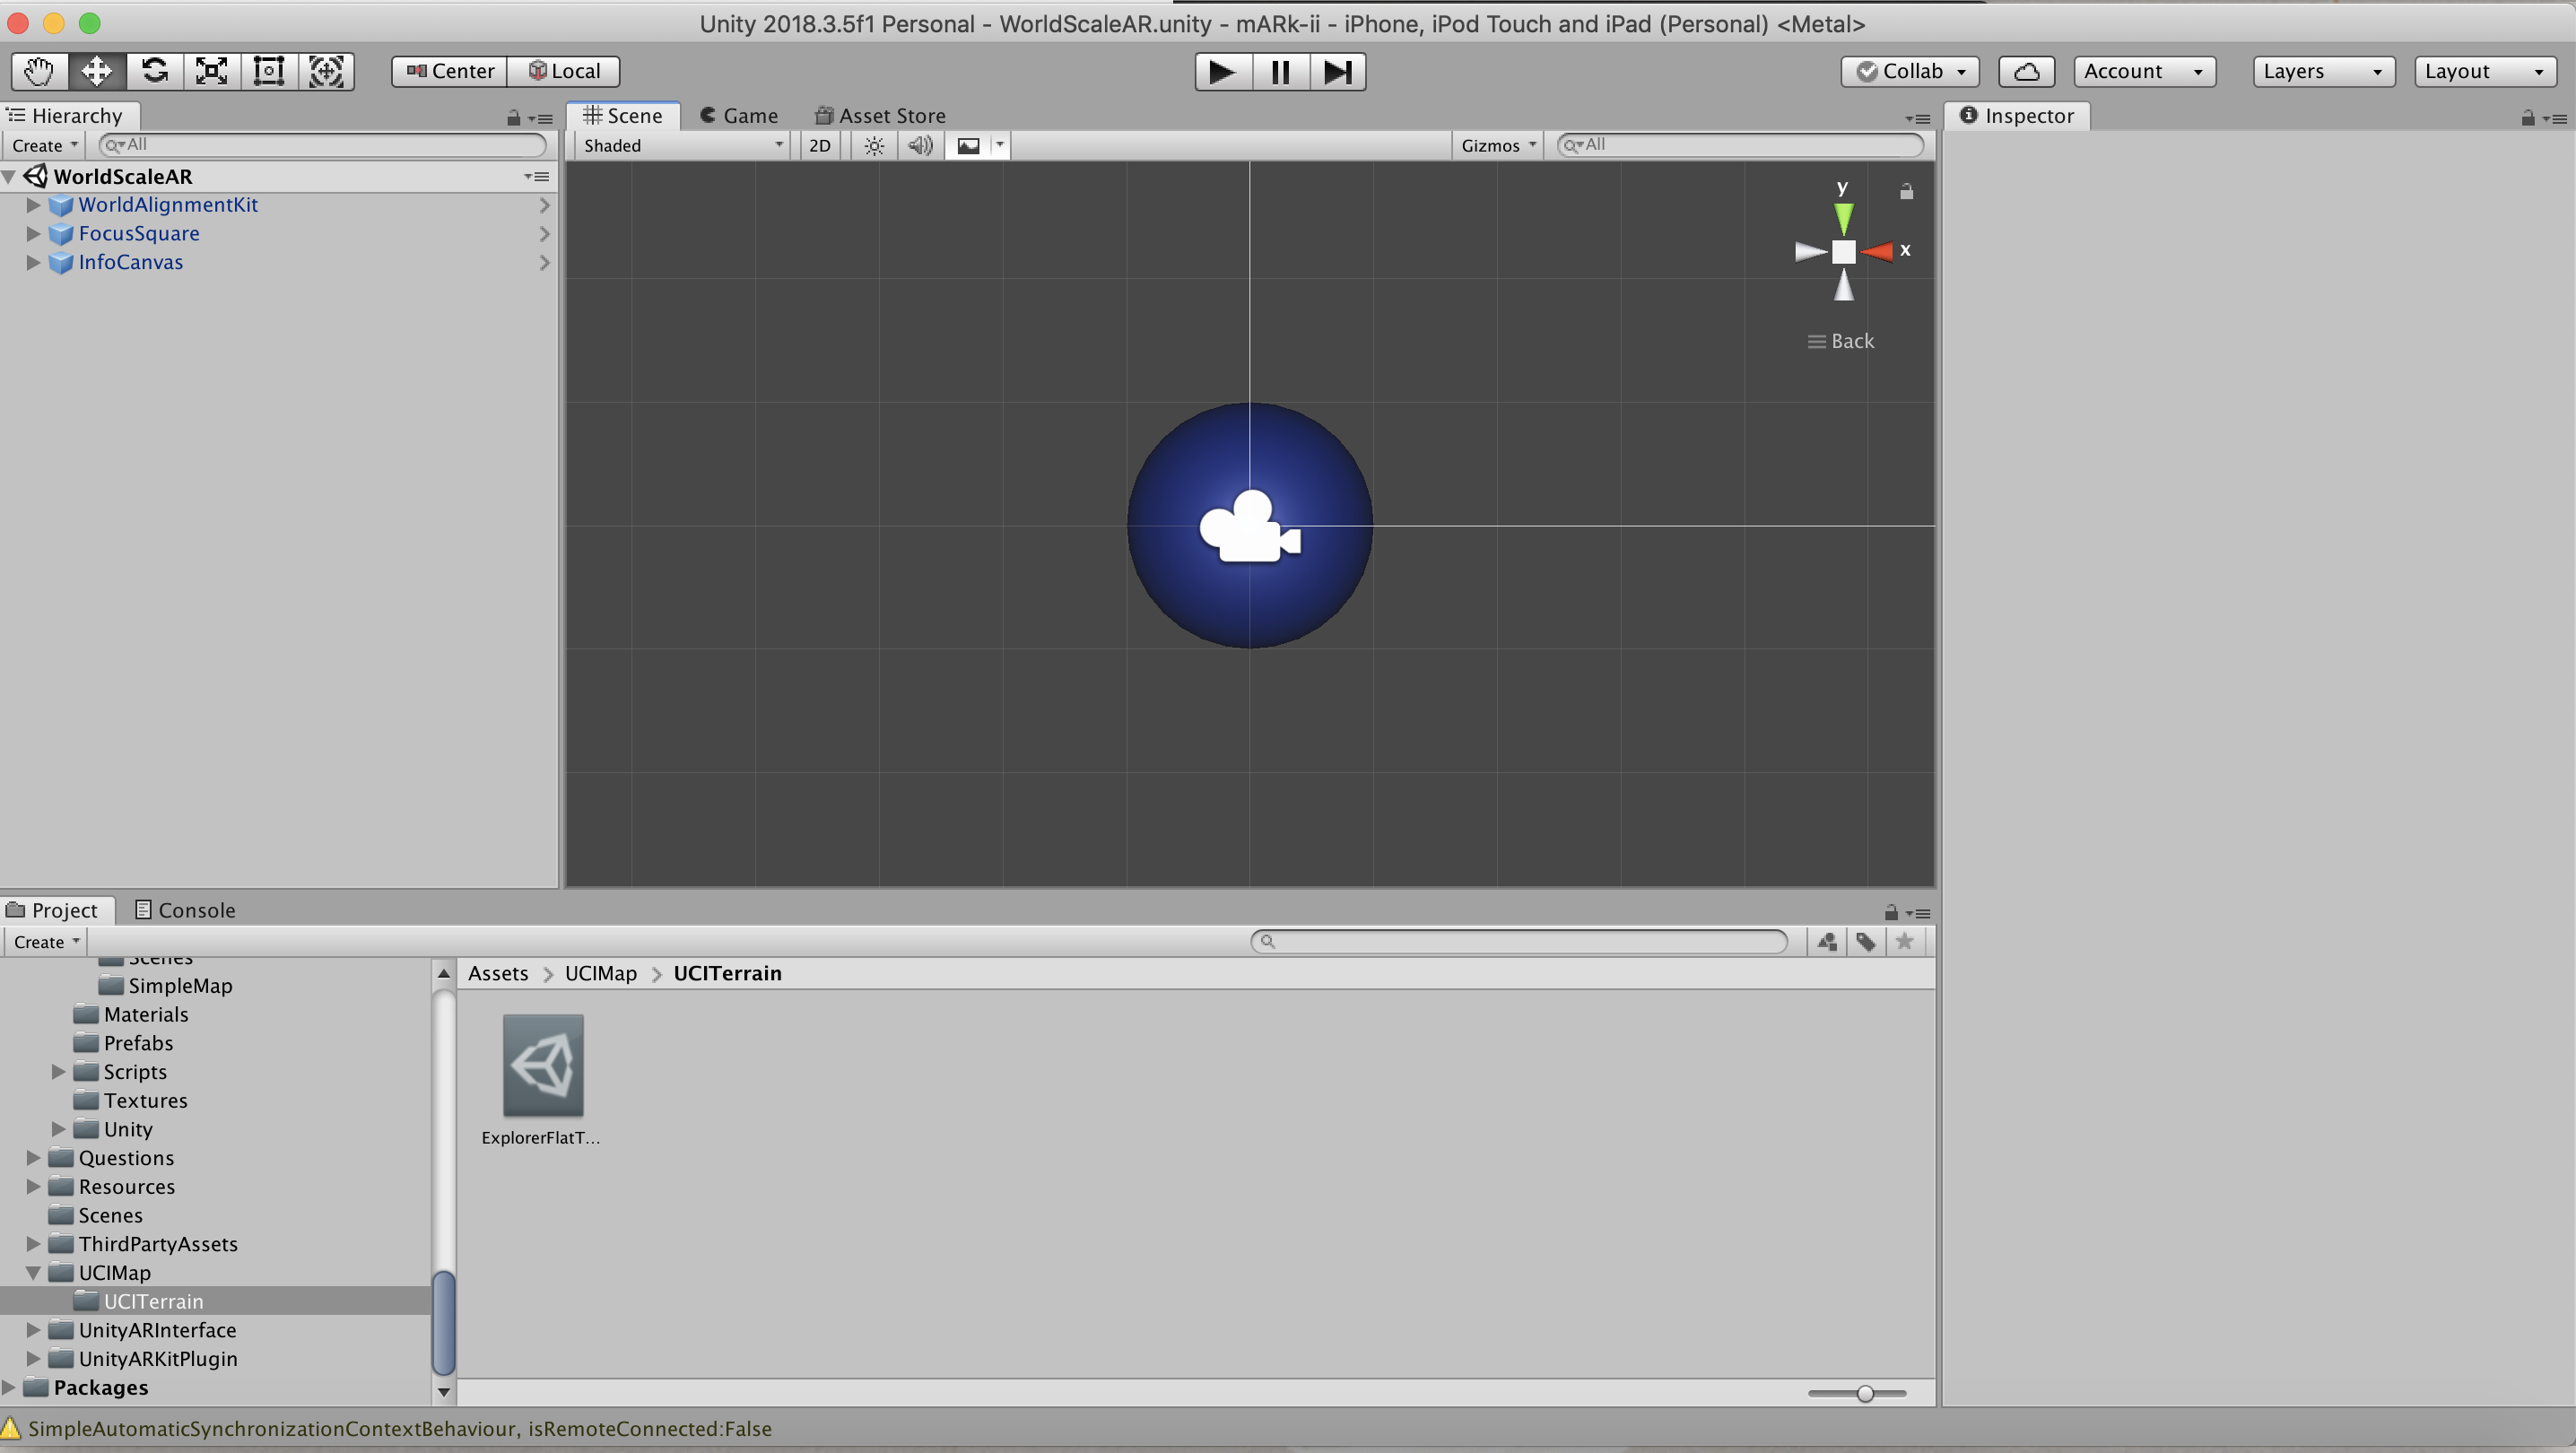Click the Play button
Viewport: 2576px width, 1453px height.
coord(1222,72)
